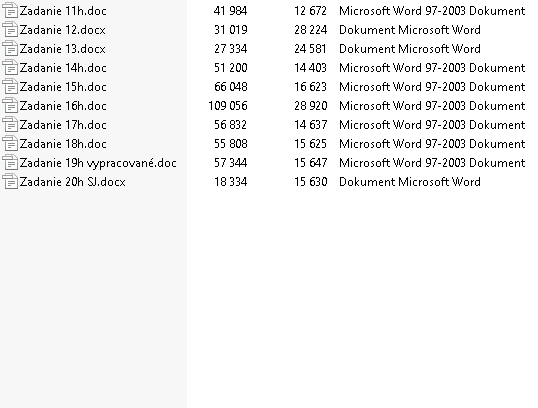Click the type text of Zadanie 13.docx
Screen dimensions: 538x408
coord(410,49)
